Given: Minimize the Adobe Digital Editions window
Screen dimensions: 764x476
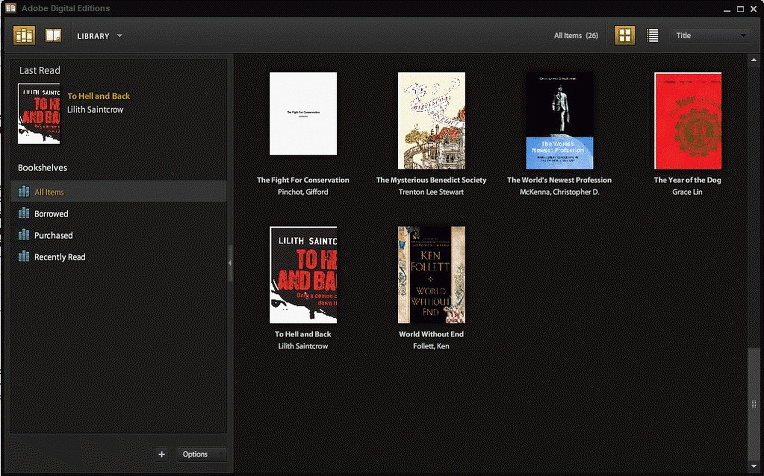Looking at the screenshot, I should (727, 9).
